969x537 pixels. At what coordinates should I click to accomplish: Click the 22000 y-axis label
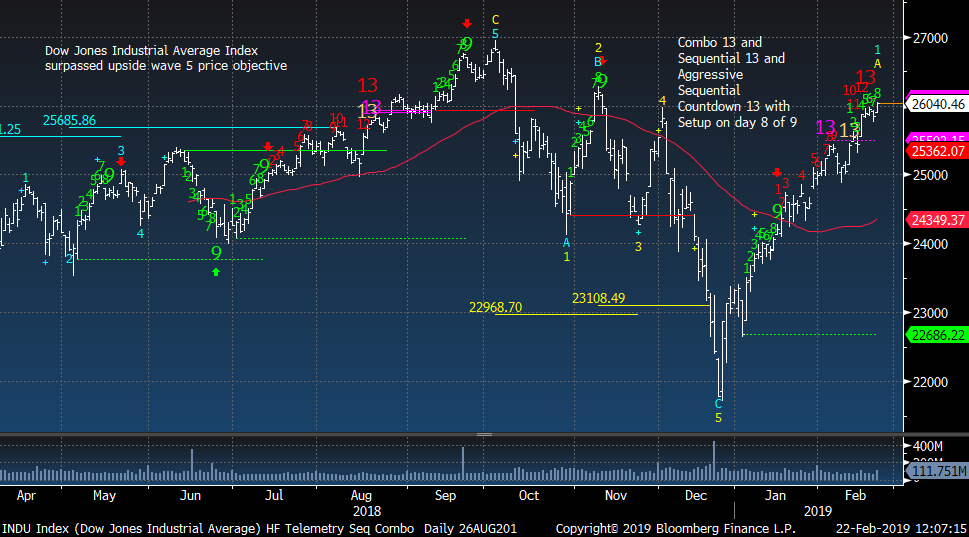click(930, 382)
